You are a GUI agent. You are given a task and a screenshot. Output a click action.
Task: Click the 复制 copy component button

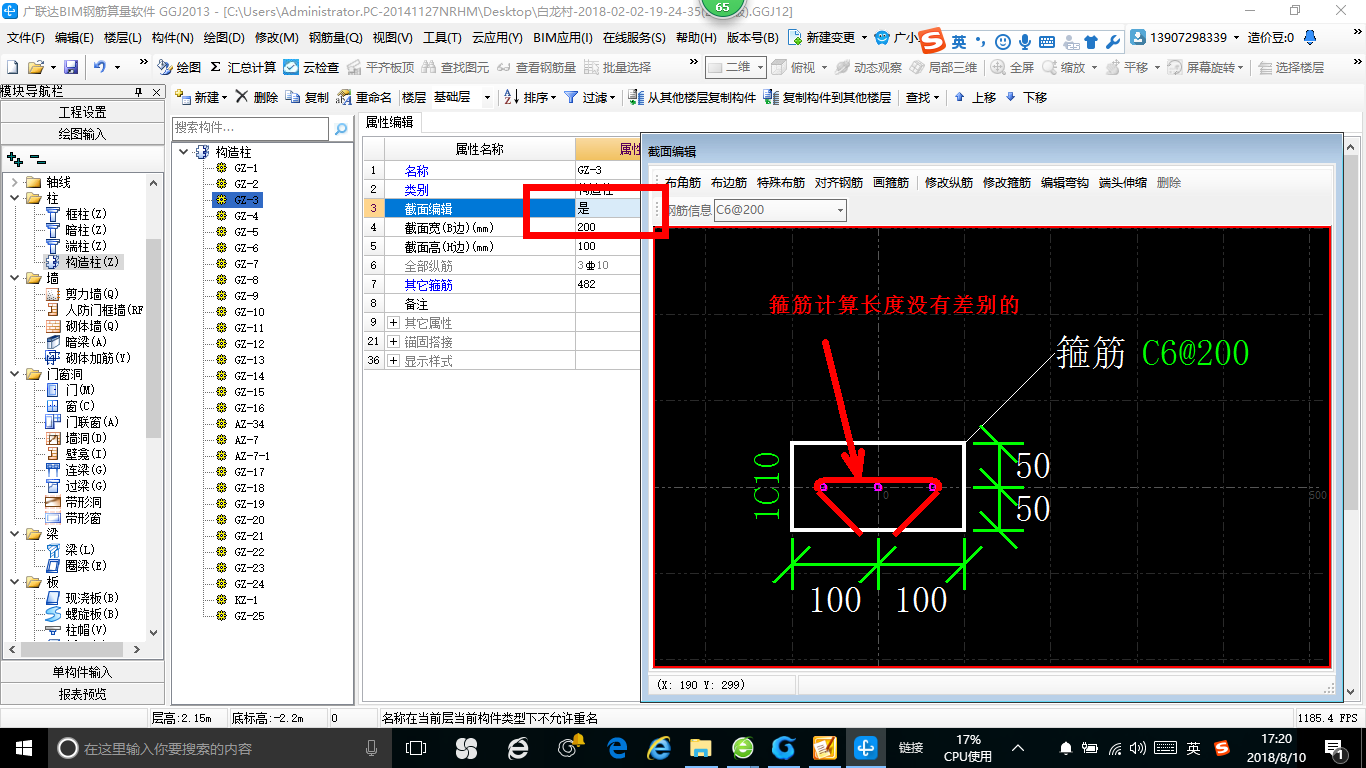[x=307, y=97]
